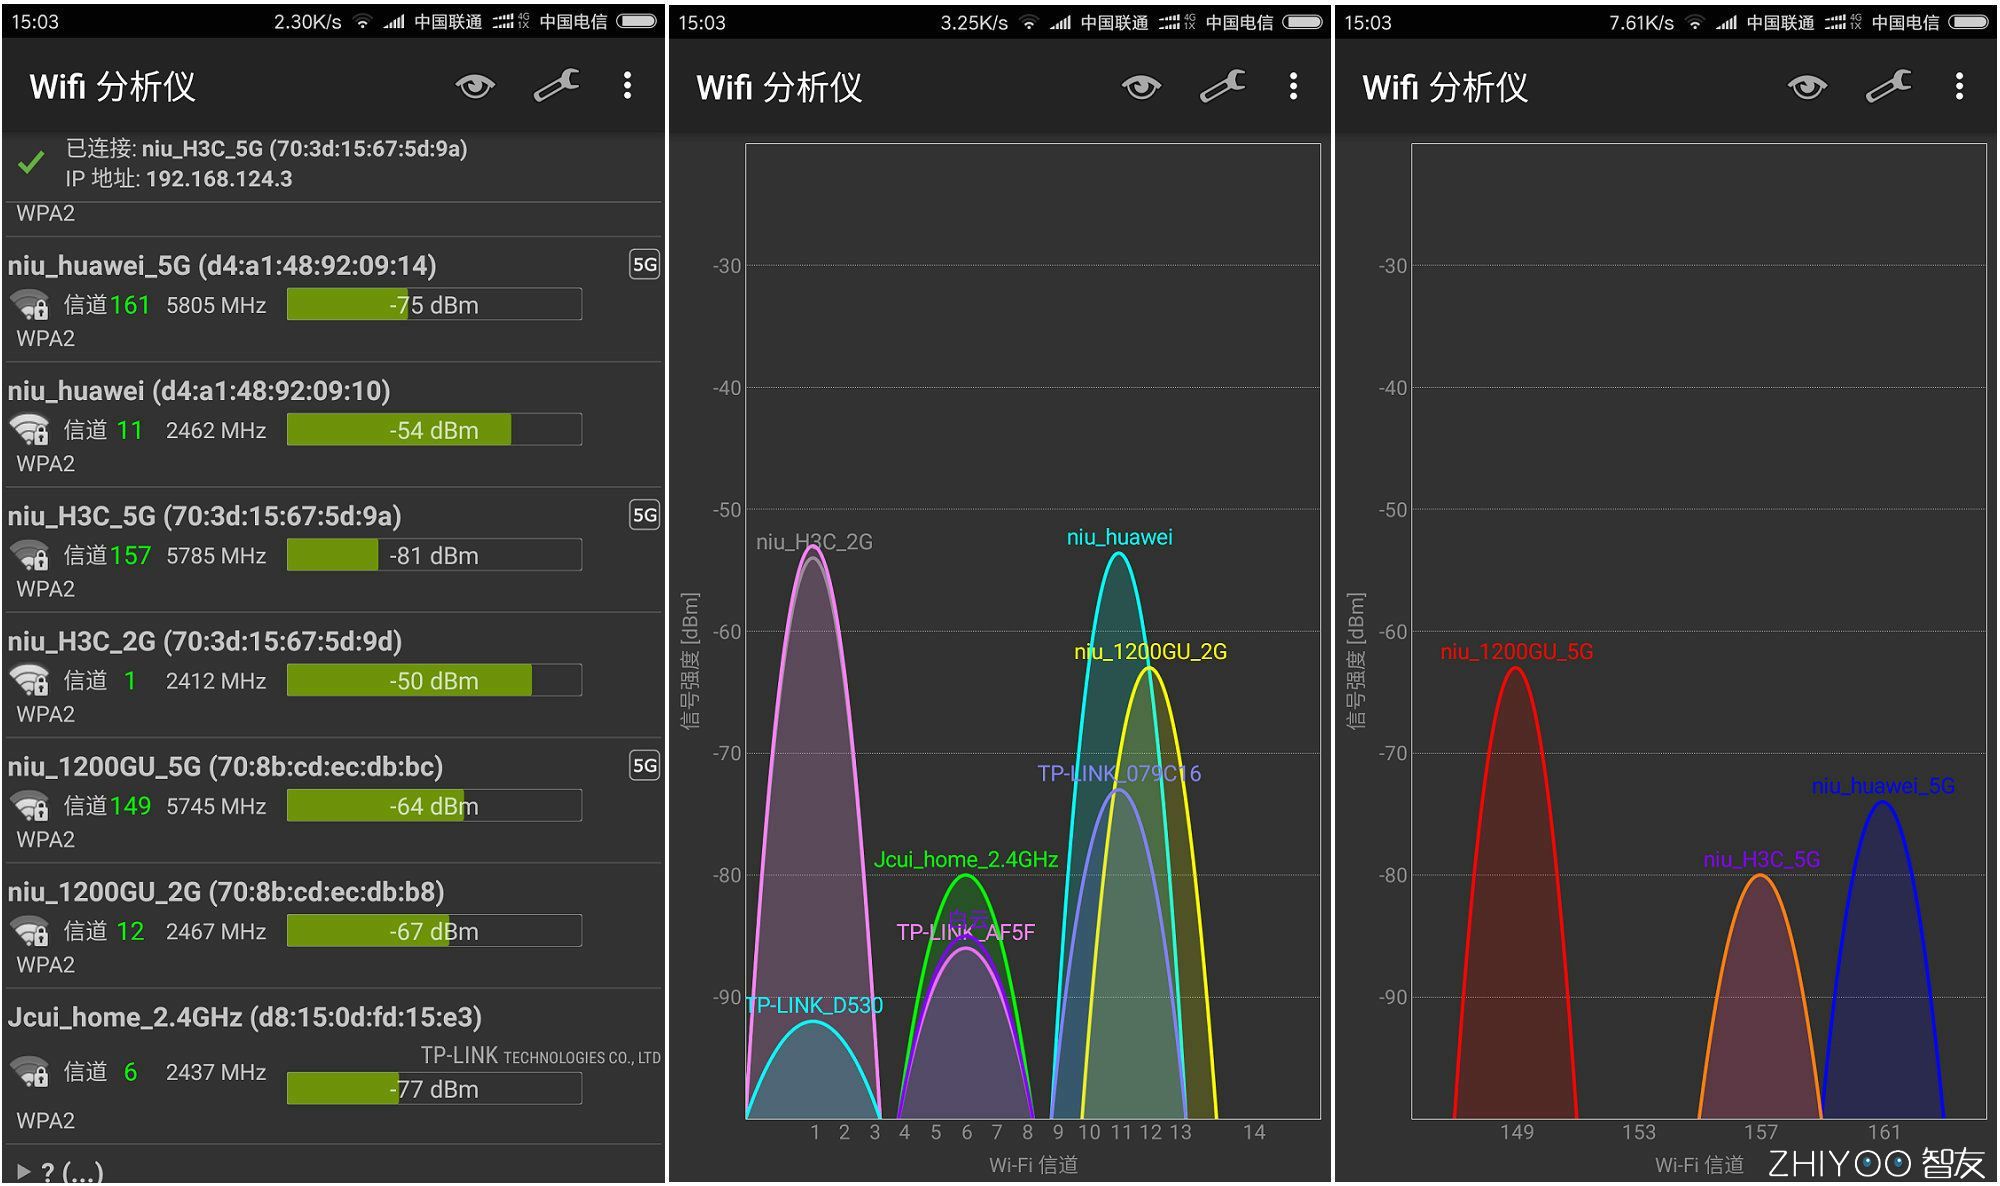The height and width of the screenshot is (1186, 2000).
Task: Select Jcui_home_2.4GHz network entry title
Action: click(x=245, y=1017)
